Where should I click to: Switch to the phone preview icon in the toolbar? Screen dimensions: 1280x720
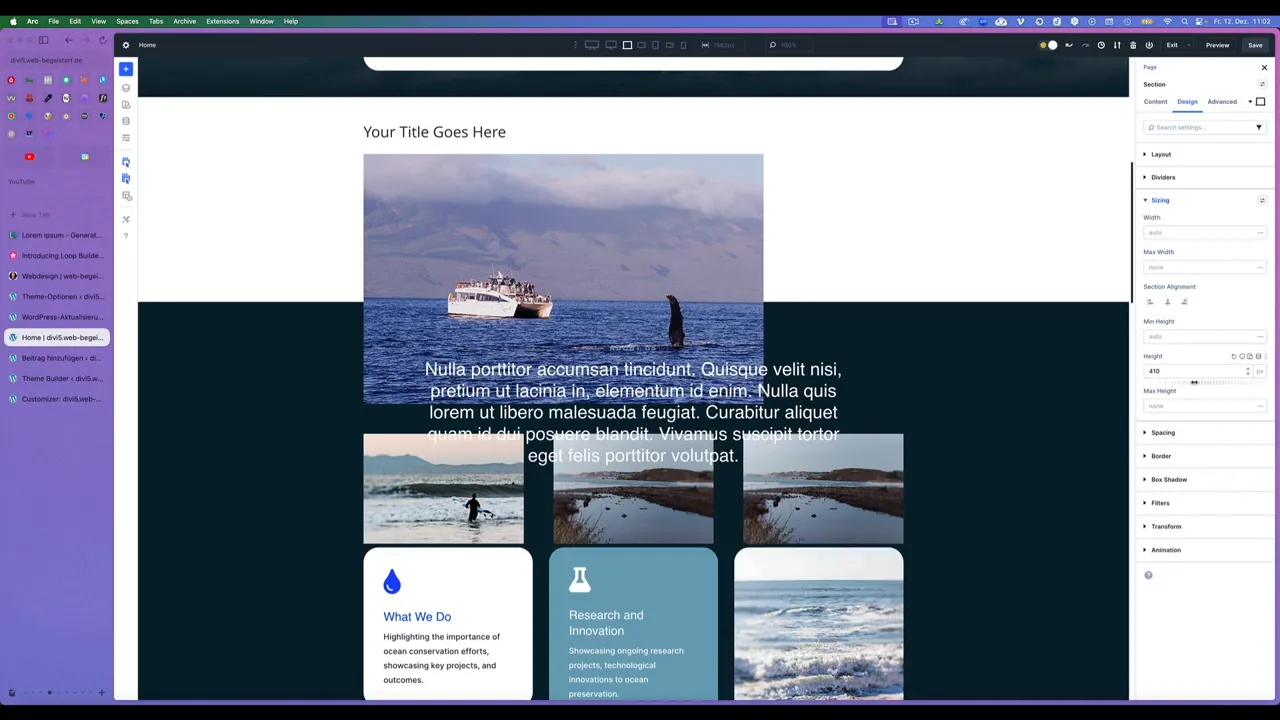pyautogui.click(x=683, y=44)
